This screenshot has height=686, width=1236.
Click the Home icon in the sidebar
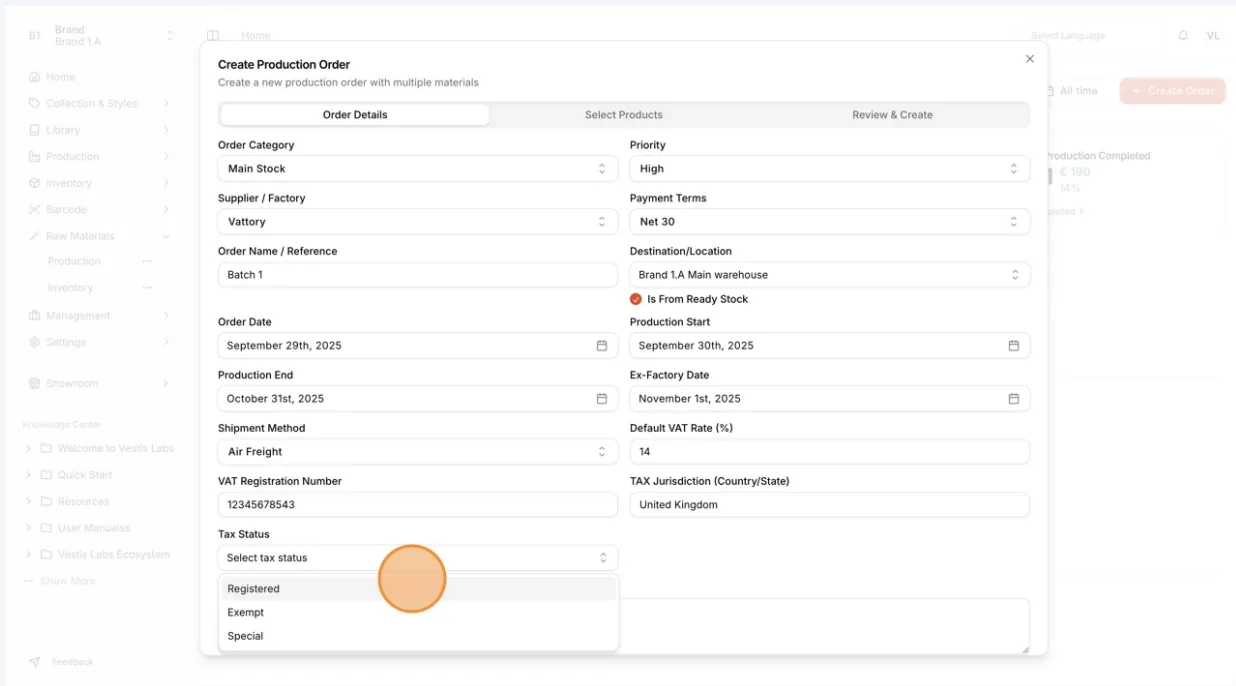tap(35, 77)
